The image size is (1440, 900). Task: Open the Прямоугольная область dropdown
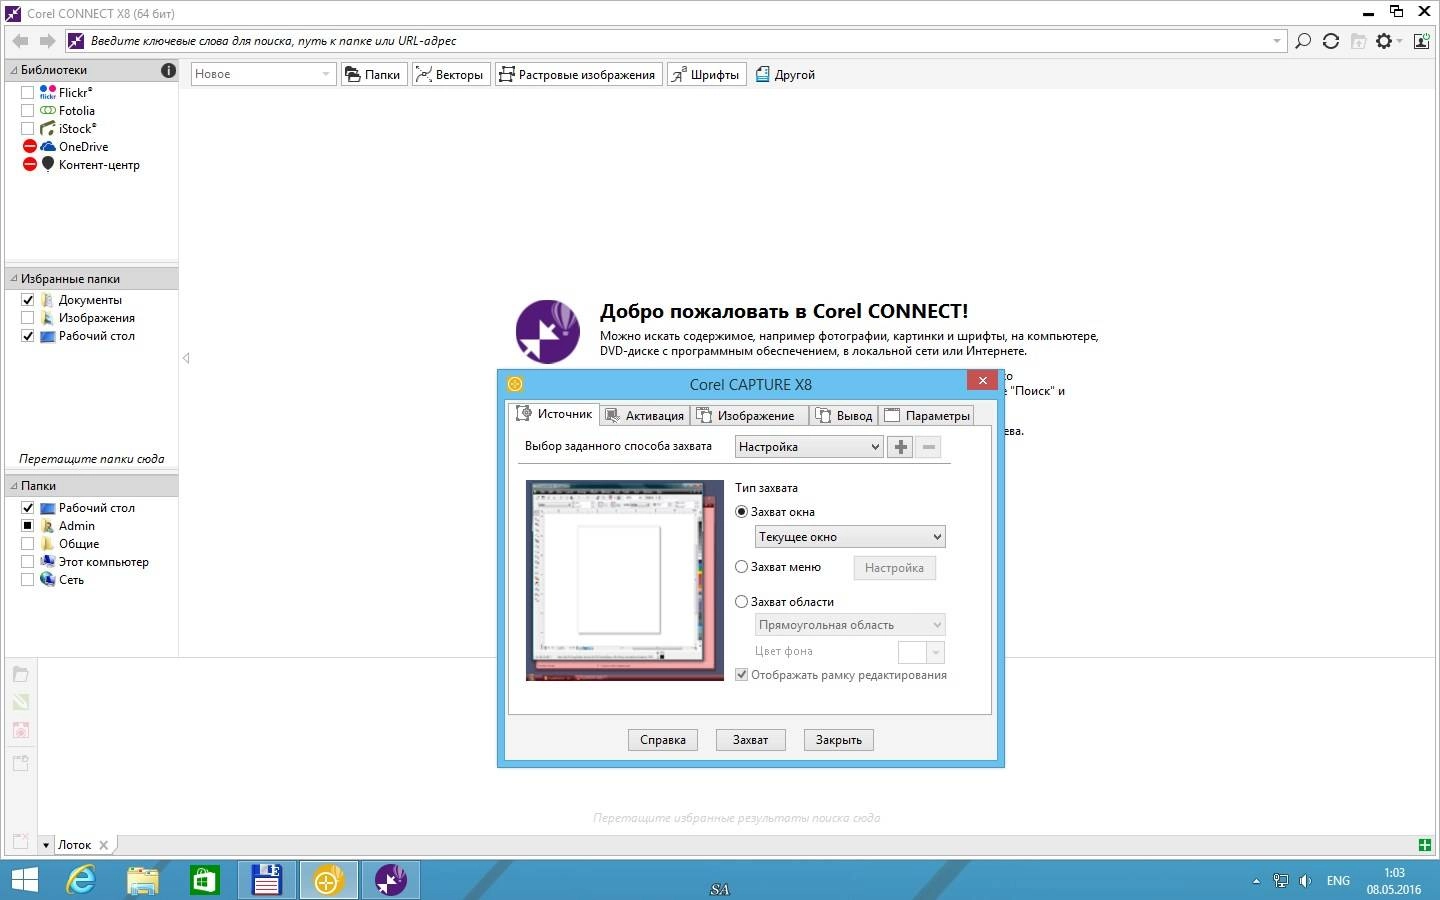[850, 625]
